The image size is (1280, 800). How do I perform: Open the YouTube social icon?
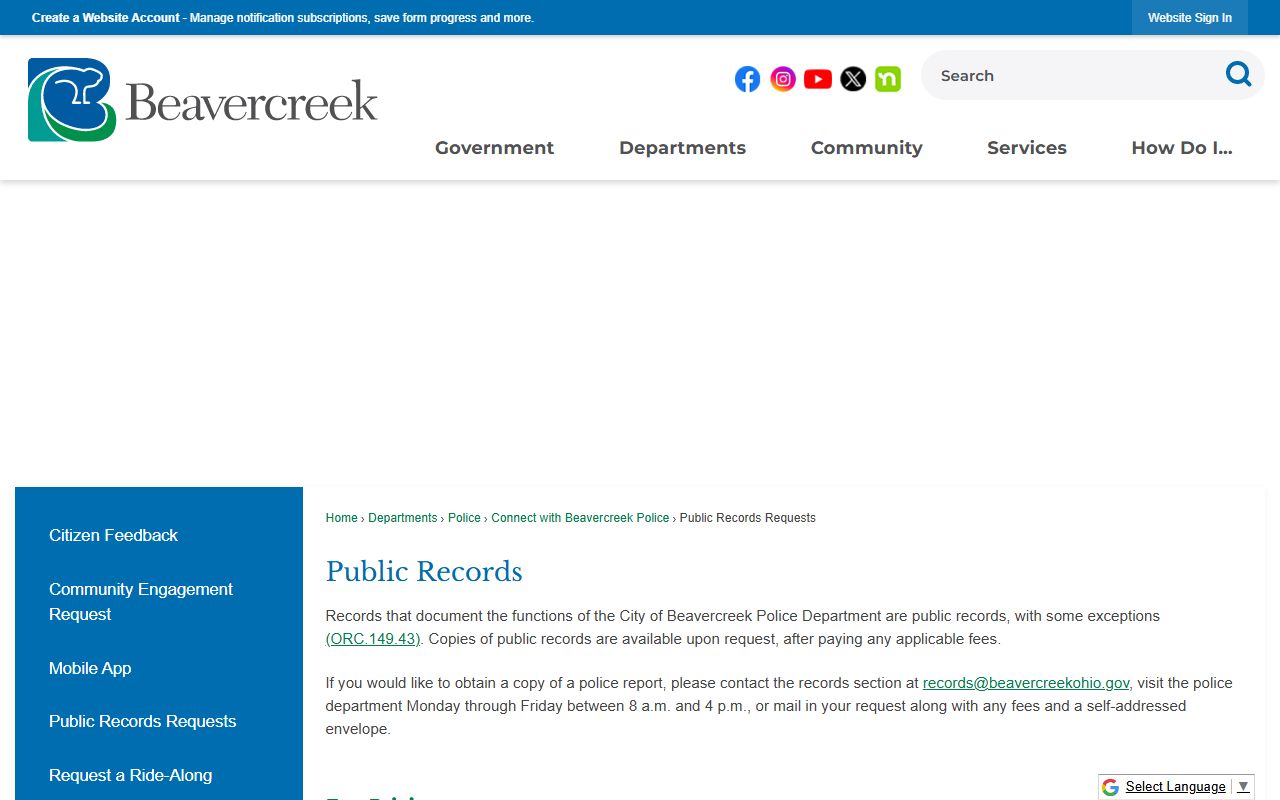click(818, 79)
